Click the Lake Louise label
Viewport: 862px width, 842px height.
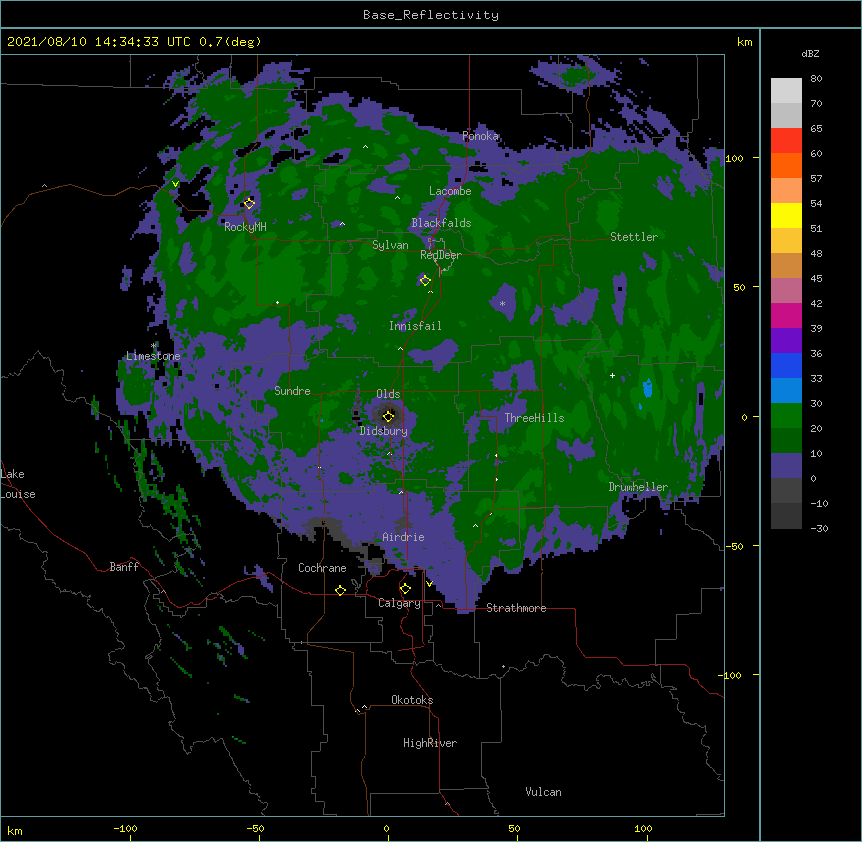click(x=18, y=484)
